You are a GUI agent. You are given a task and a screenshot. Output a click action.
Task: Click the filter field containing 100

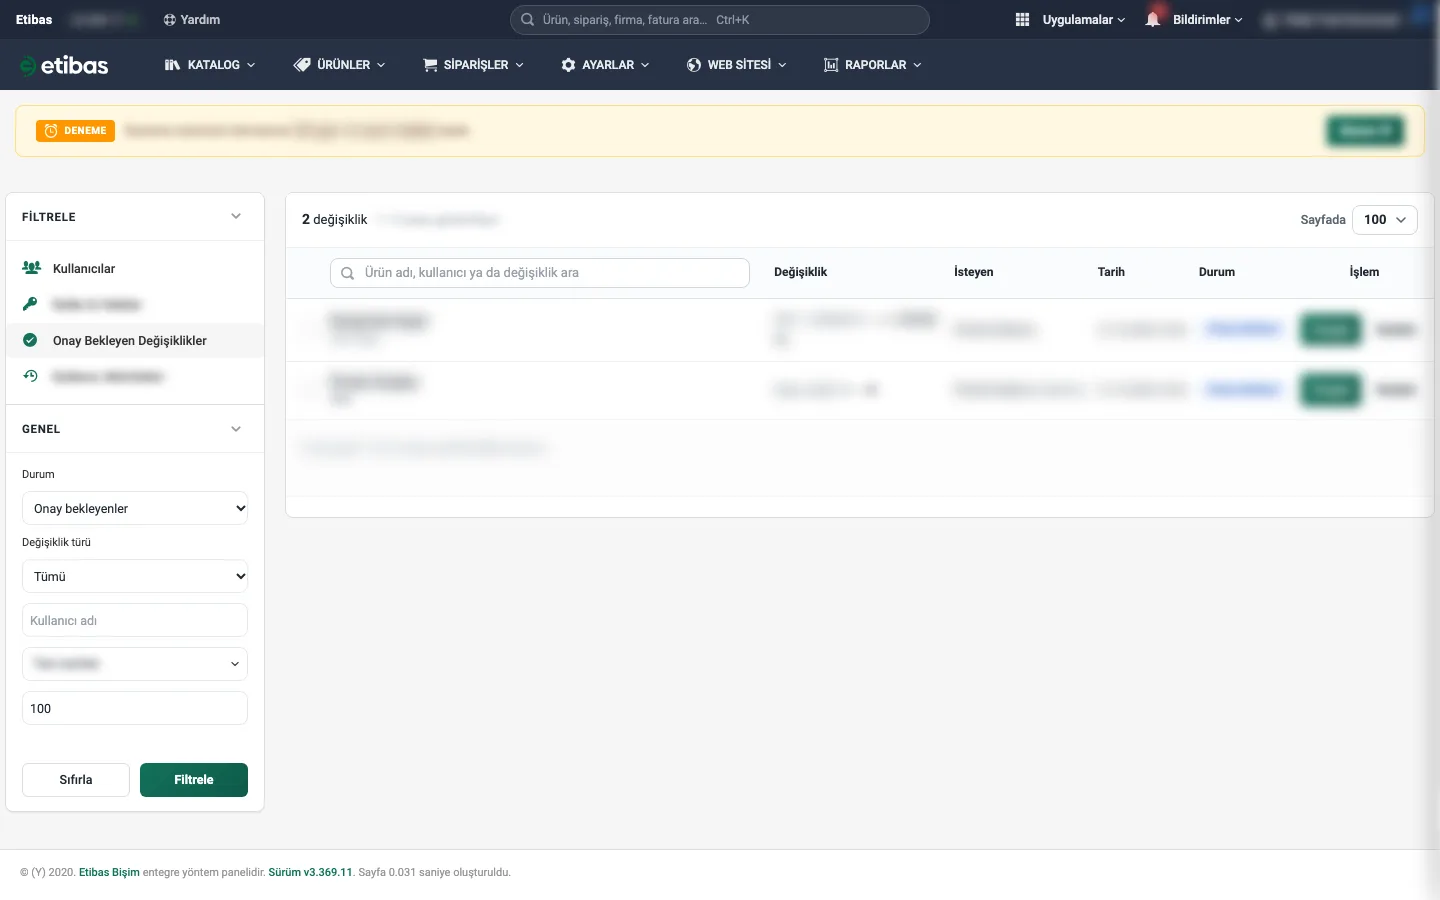click(135, 708)
